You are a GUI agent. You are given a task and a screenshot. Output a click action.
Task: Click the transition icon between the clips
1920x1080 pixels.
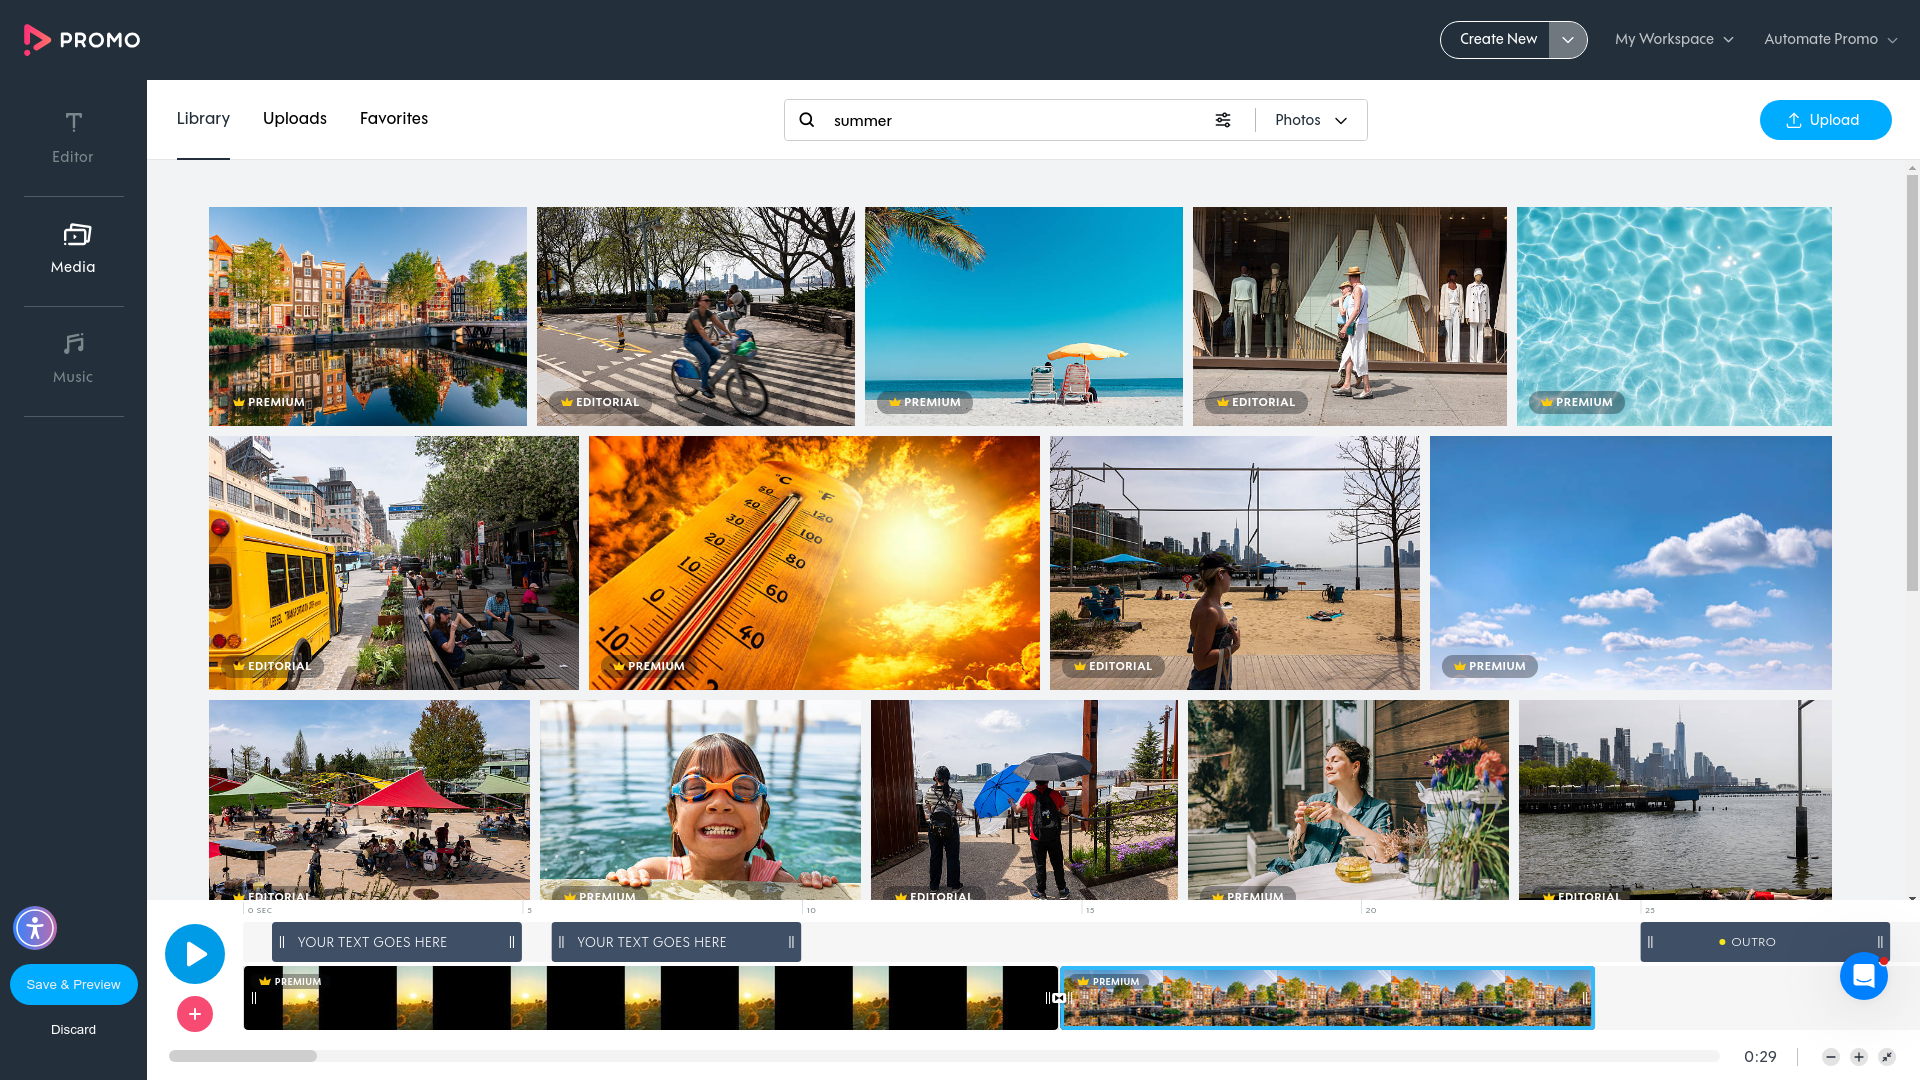[x=1059, y=998]
